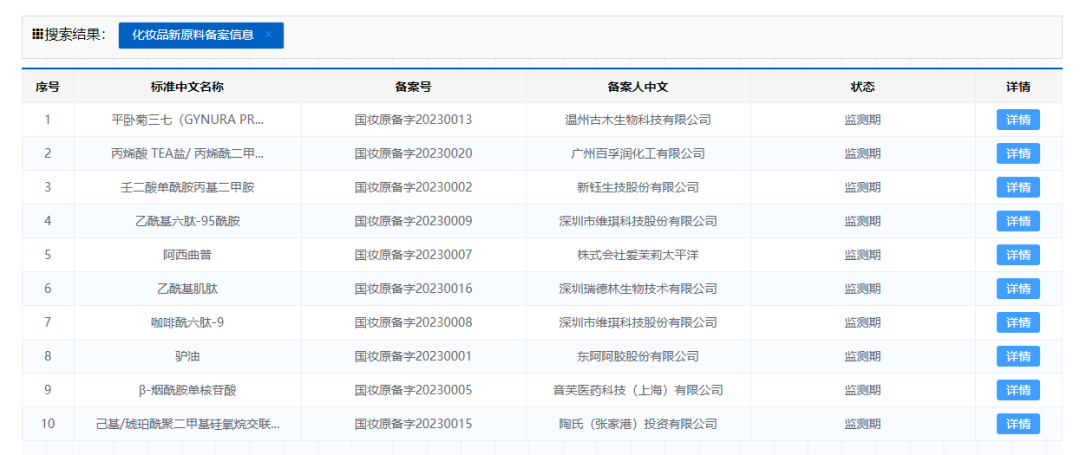Select name cell 阿西曲普
The image size is (1080, 455).
(187, 255)
